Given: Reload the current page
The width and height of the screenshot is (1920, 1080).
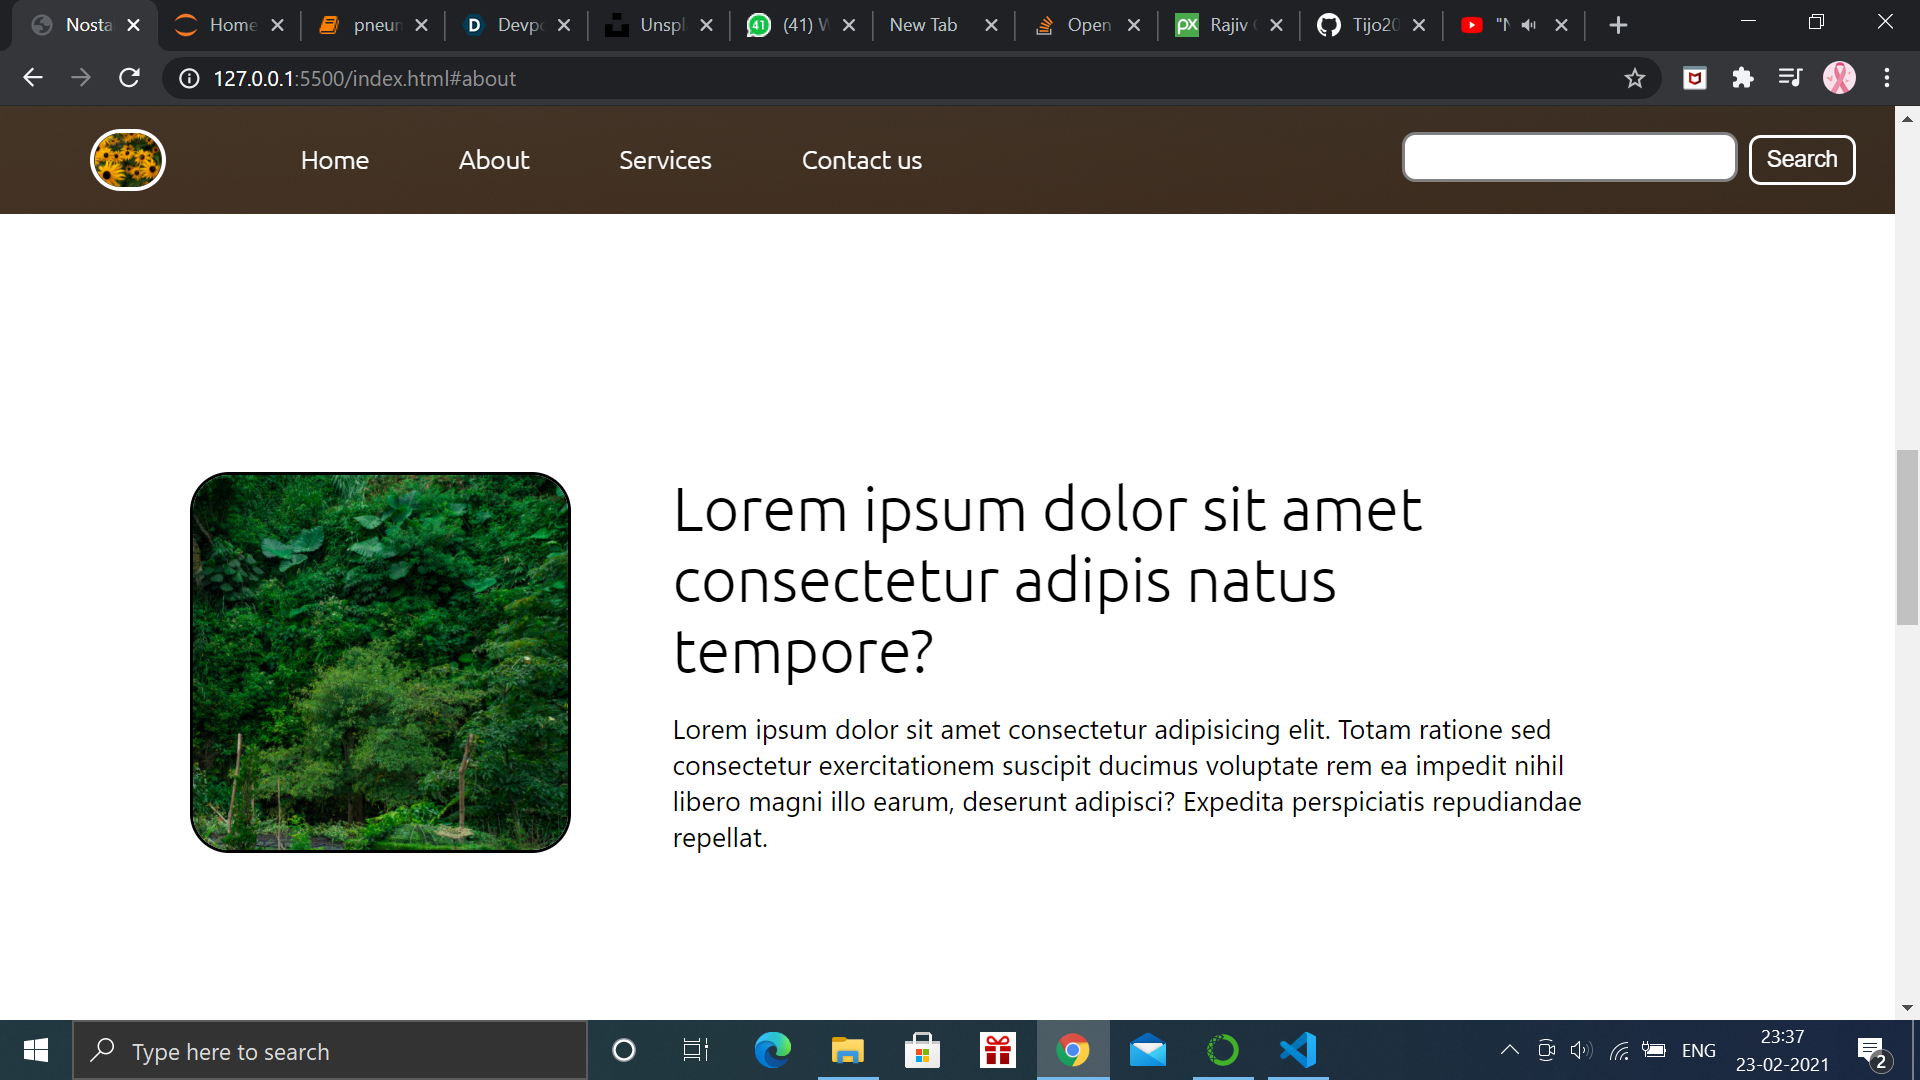Looking at the screenshot, I should click(129, 78).
